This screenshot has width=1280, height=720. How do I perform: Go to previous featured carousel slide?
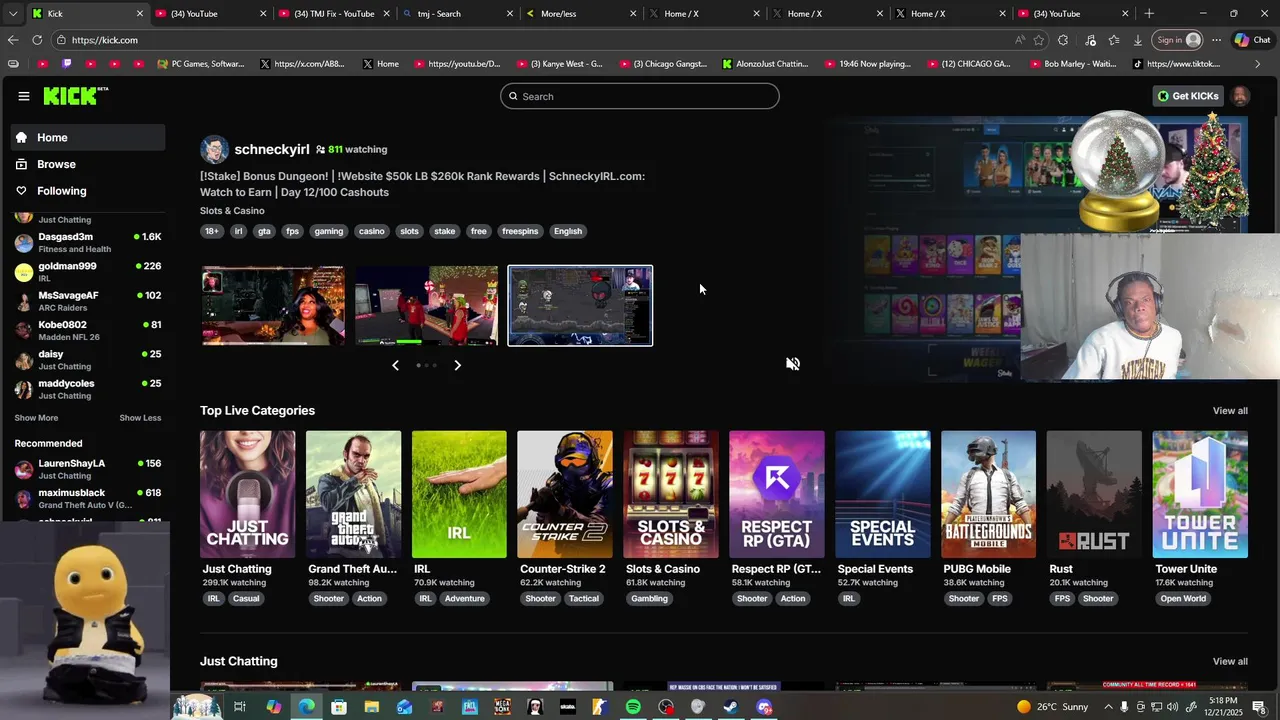click(x=395, y=365)
